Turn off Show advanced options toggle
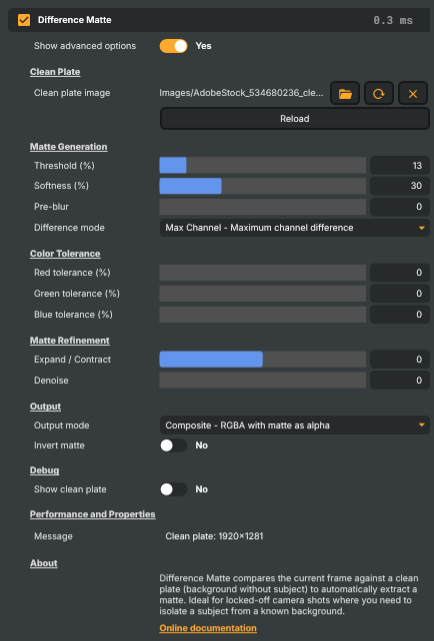 click(174, 46)
